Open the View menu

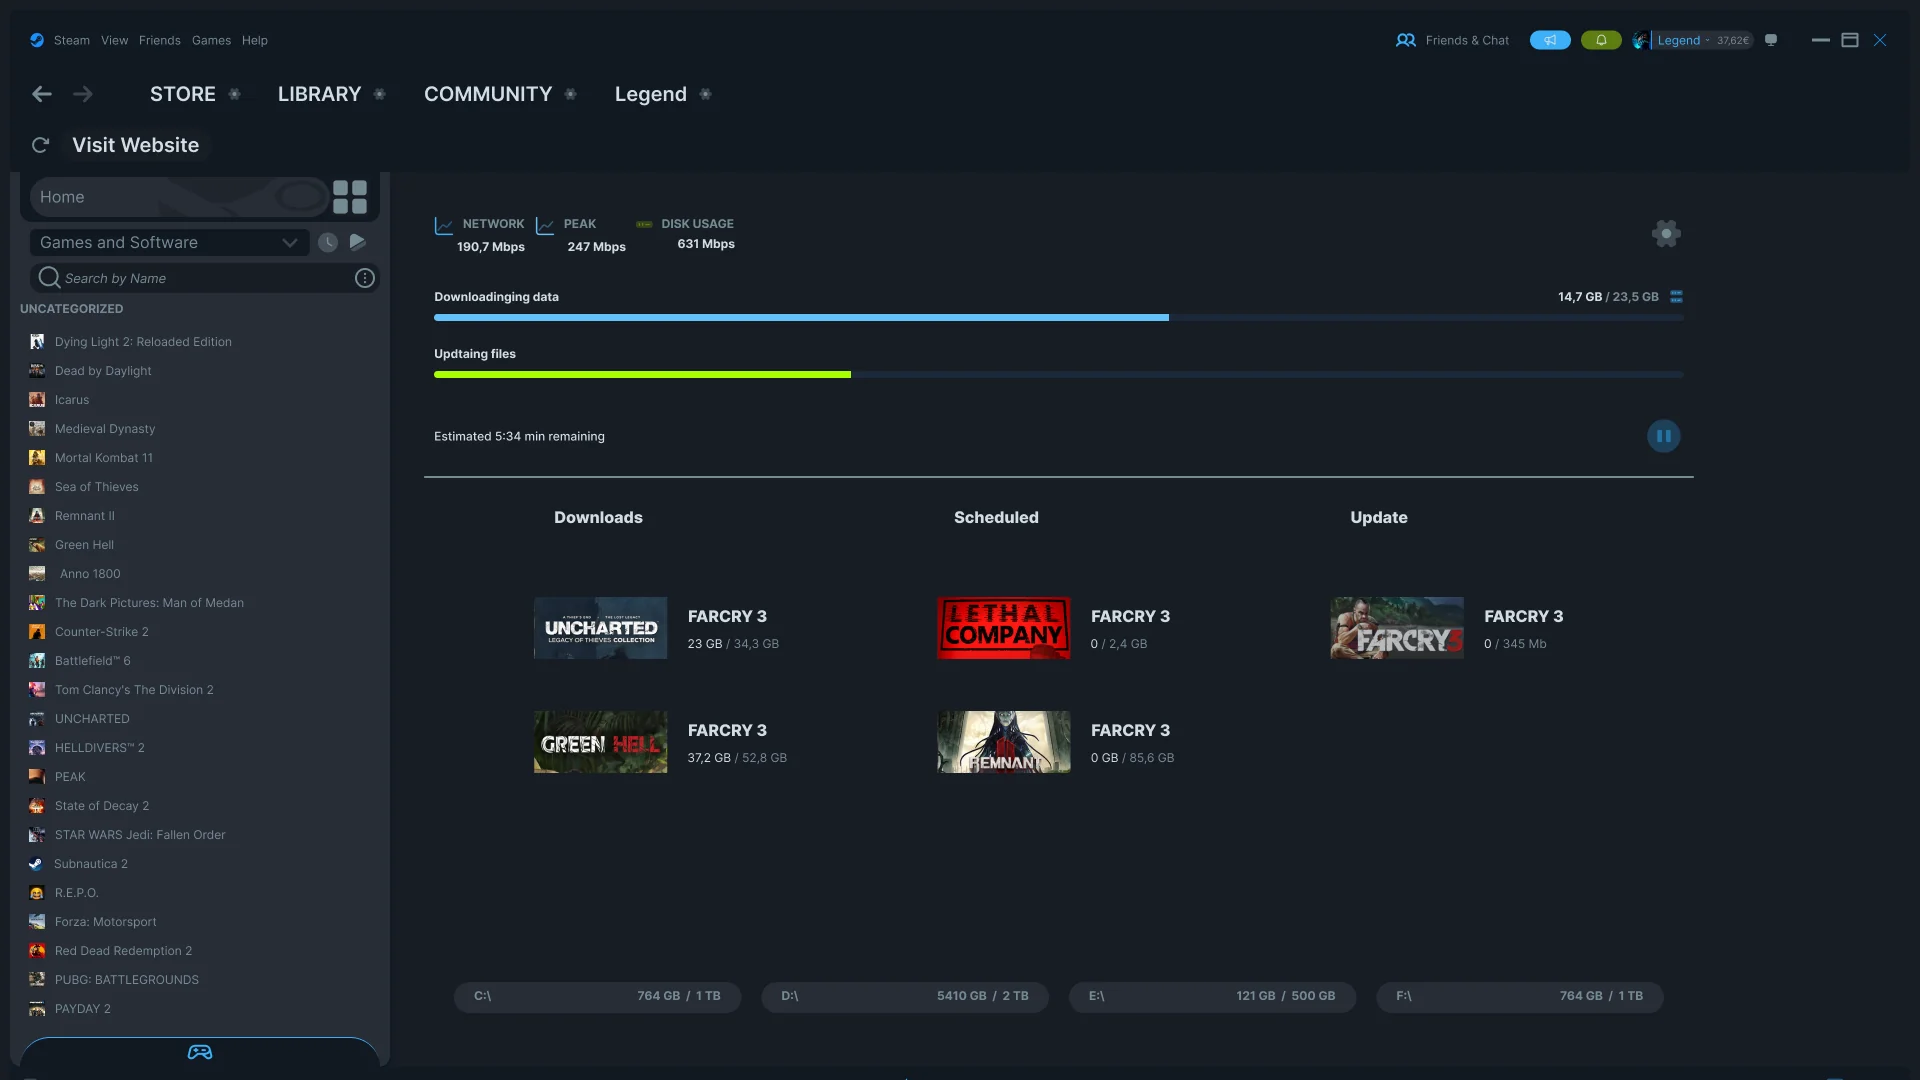pyautogui.click(x=115, y=40)
